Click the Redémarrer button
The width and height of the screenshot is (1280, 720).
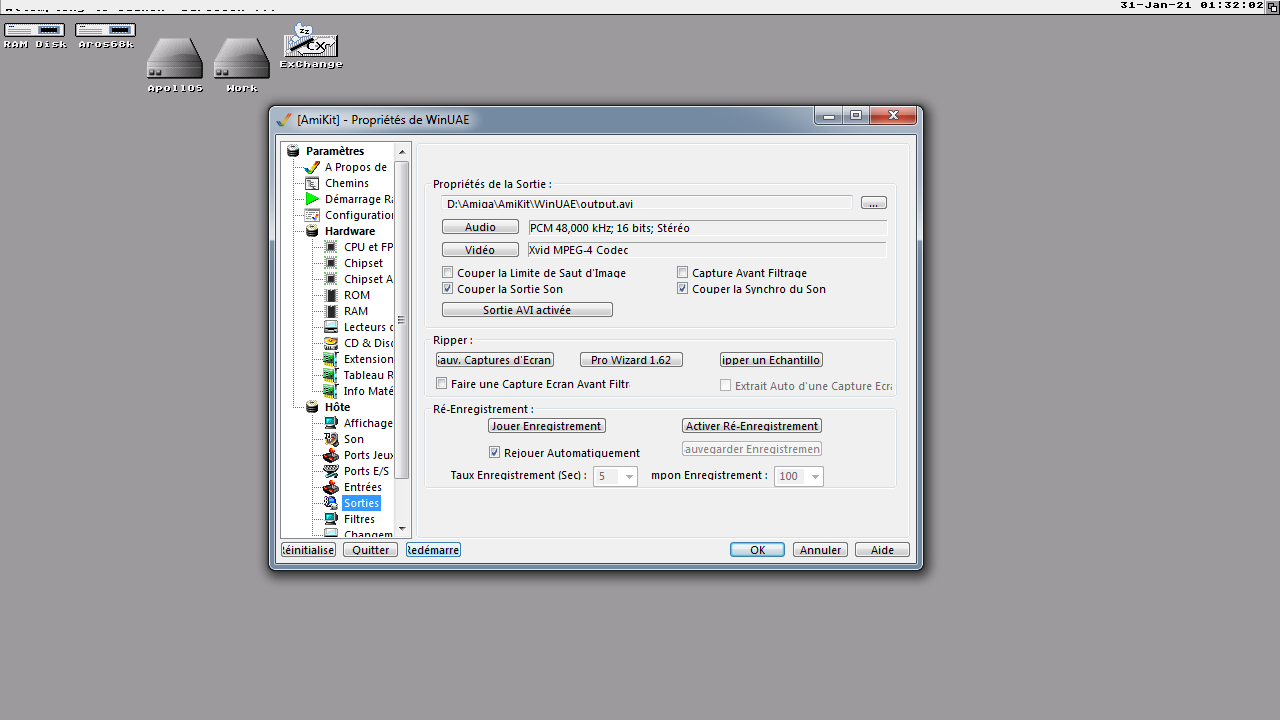(x=433, y=550)
